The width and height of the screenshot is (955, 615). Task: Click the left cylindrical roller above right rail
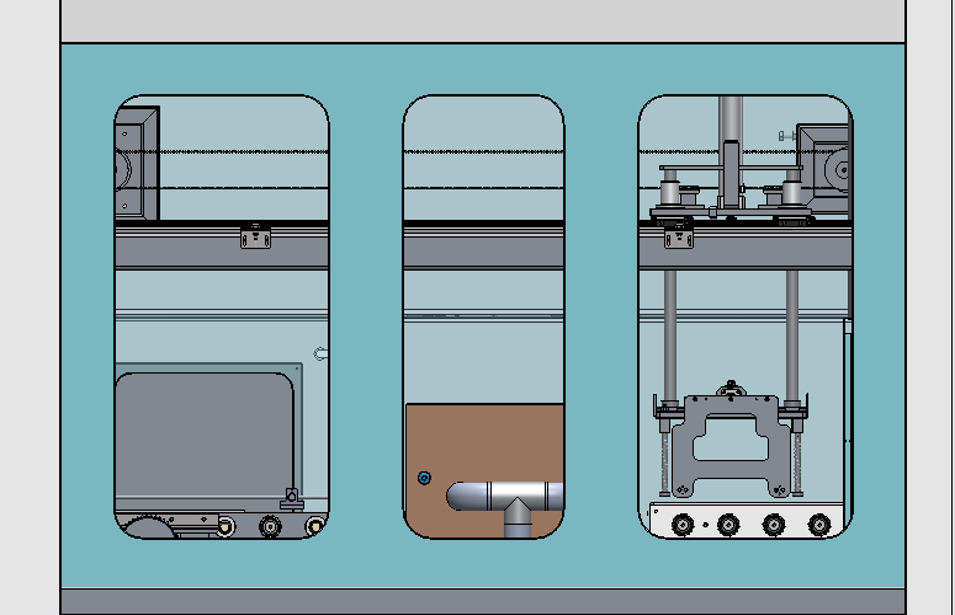pos(669,189)
